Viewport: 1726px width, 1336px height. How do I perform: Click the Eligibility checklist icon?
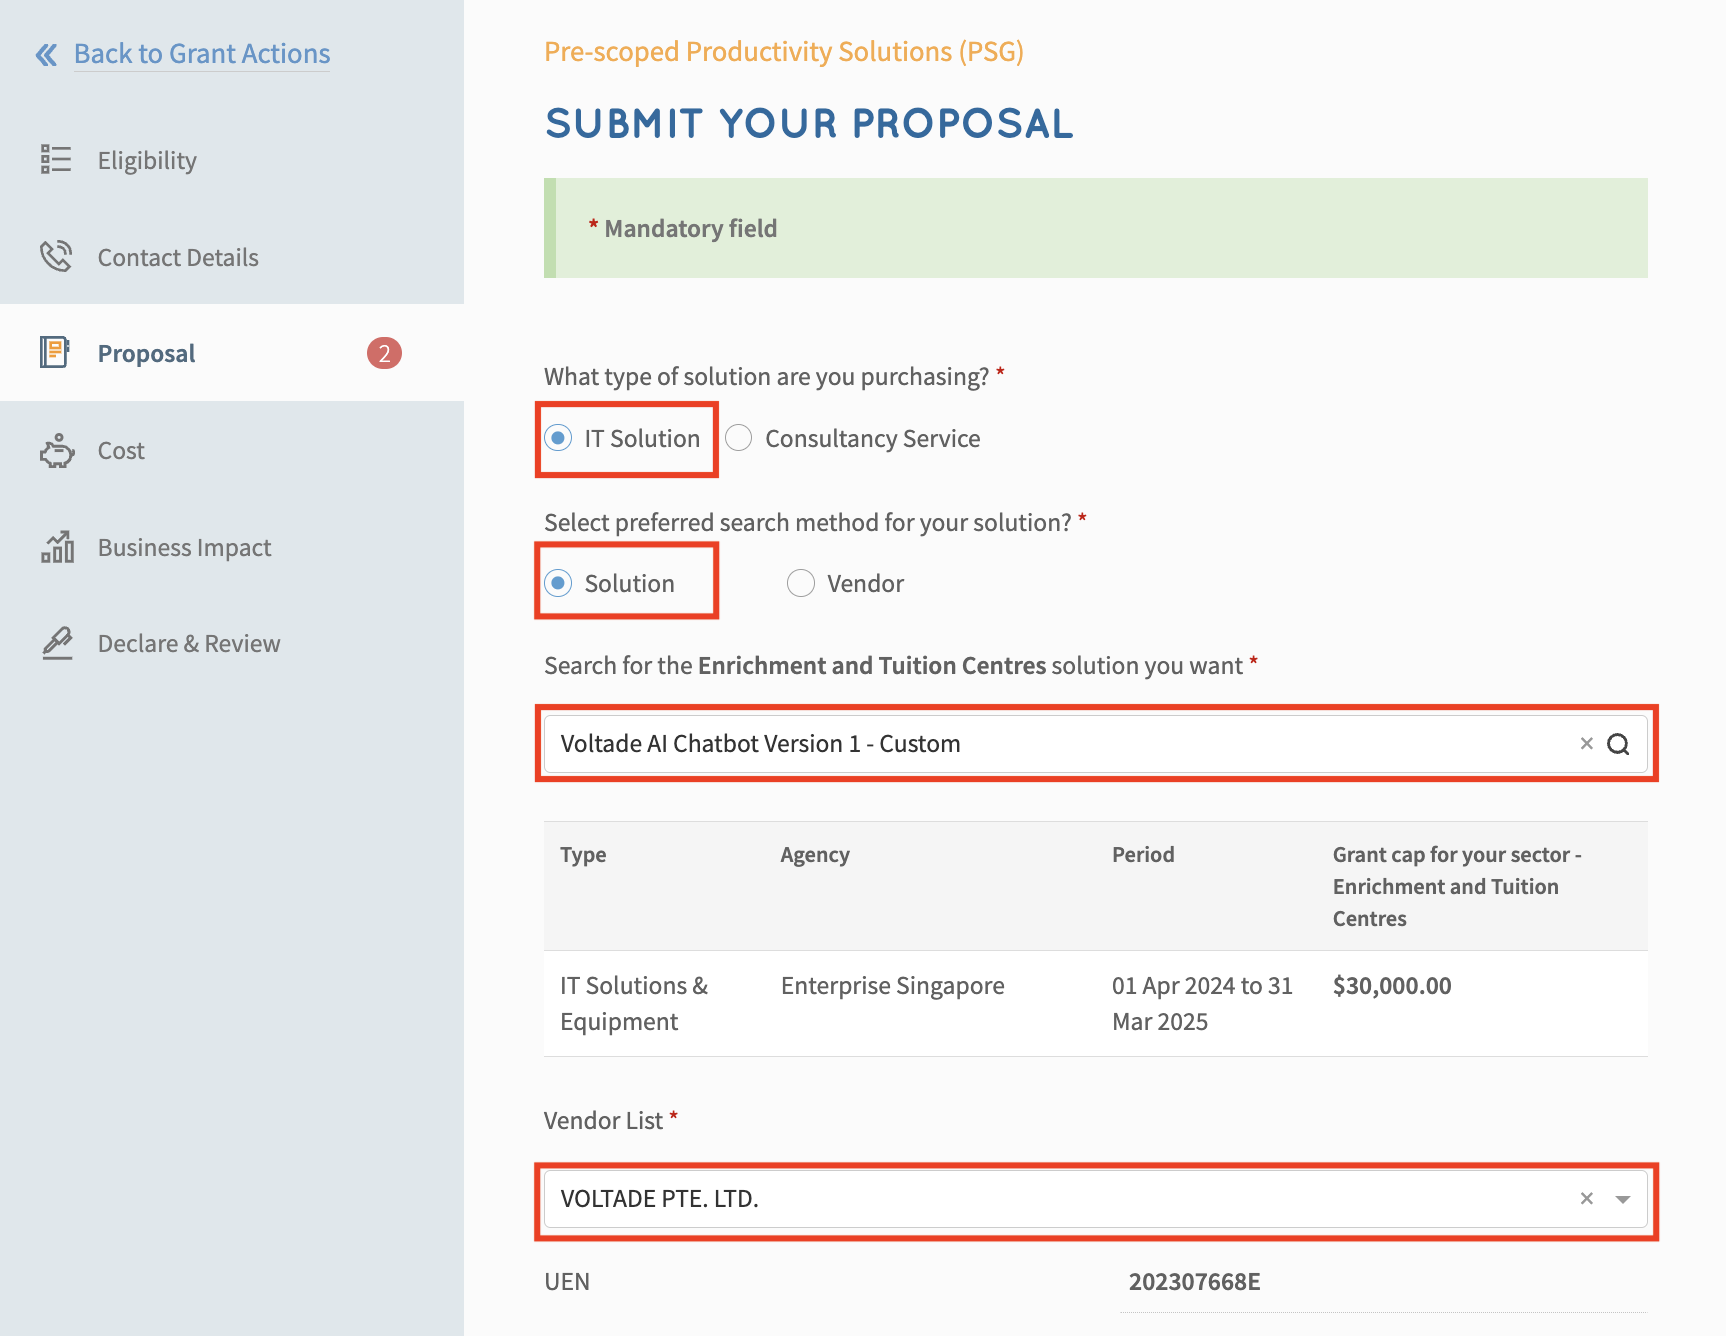tap(56, 159)
